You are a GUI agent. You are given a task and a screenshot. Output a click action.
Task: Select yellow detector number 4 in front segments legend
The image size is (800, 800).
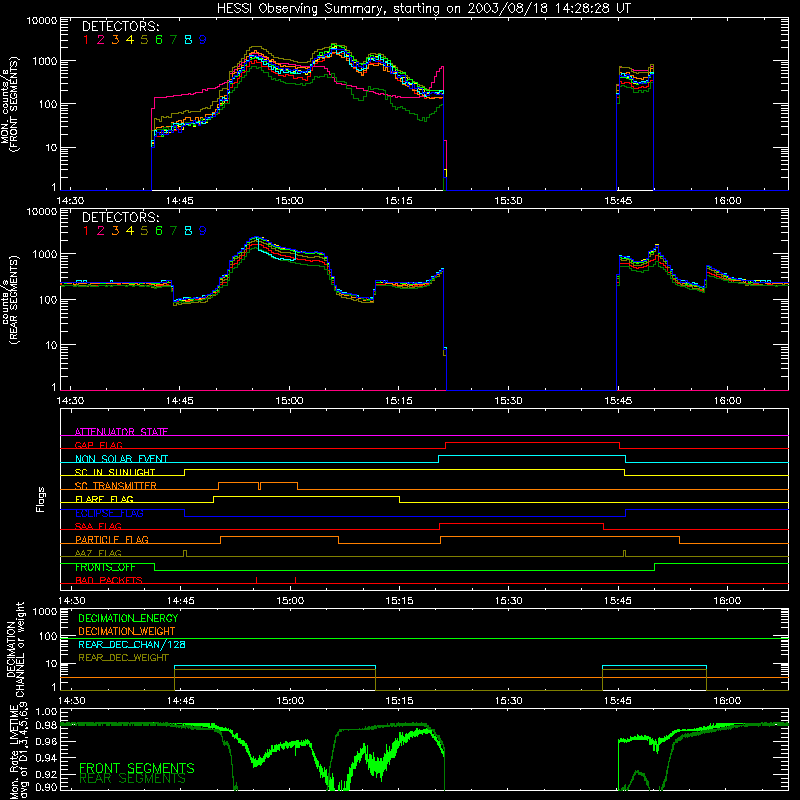tap(130, 40)
